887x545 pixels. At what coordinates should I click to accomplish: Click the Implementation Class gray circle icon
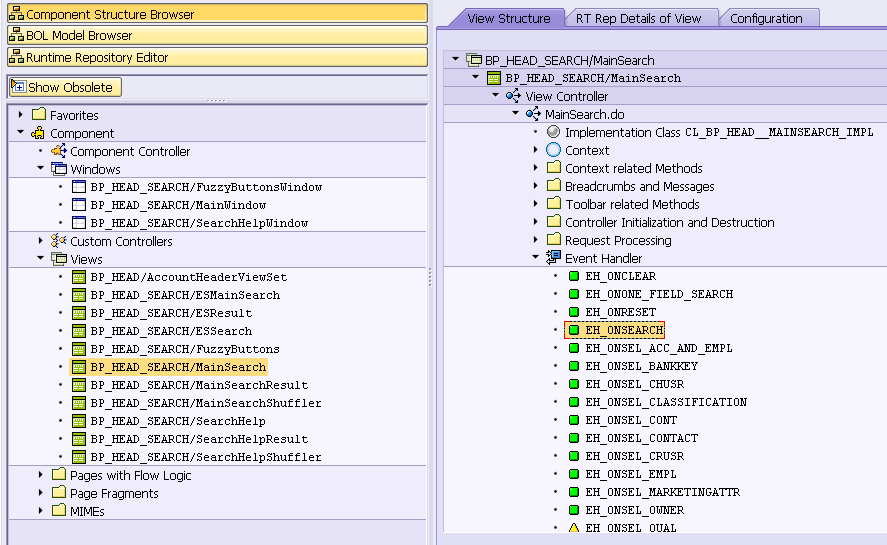[553, 132]
